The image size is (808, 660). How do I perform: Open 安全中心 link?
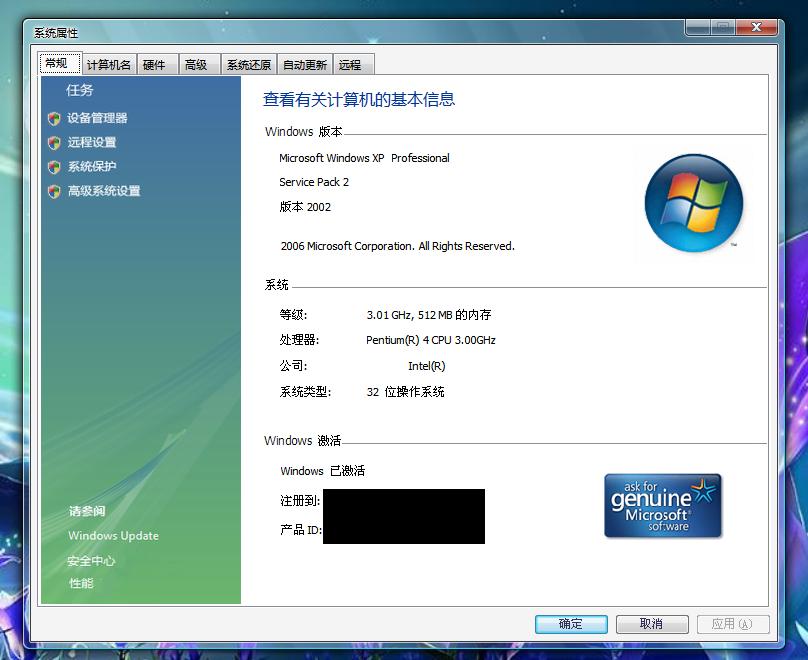[91, 561]
